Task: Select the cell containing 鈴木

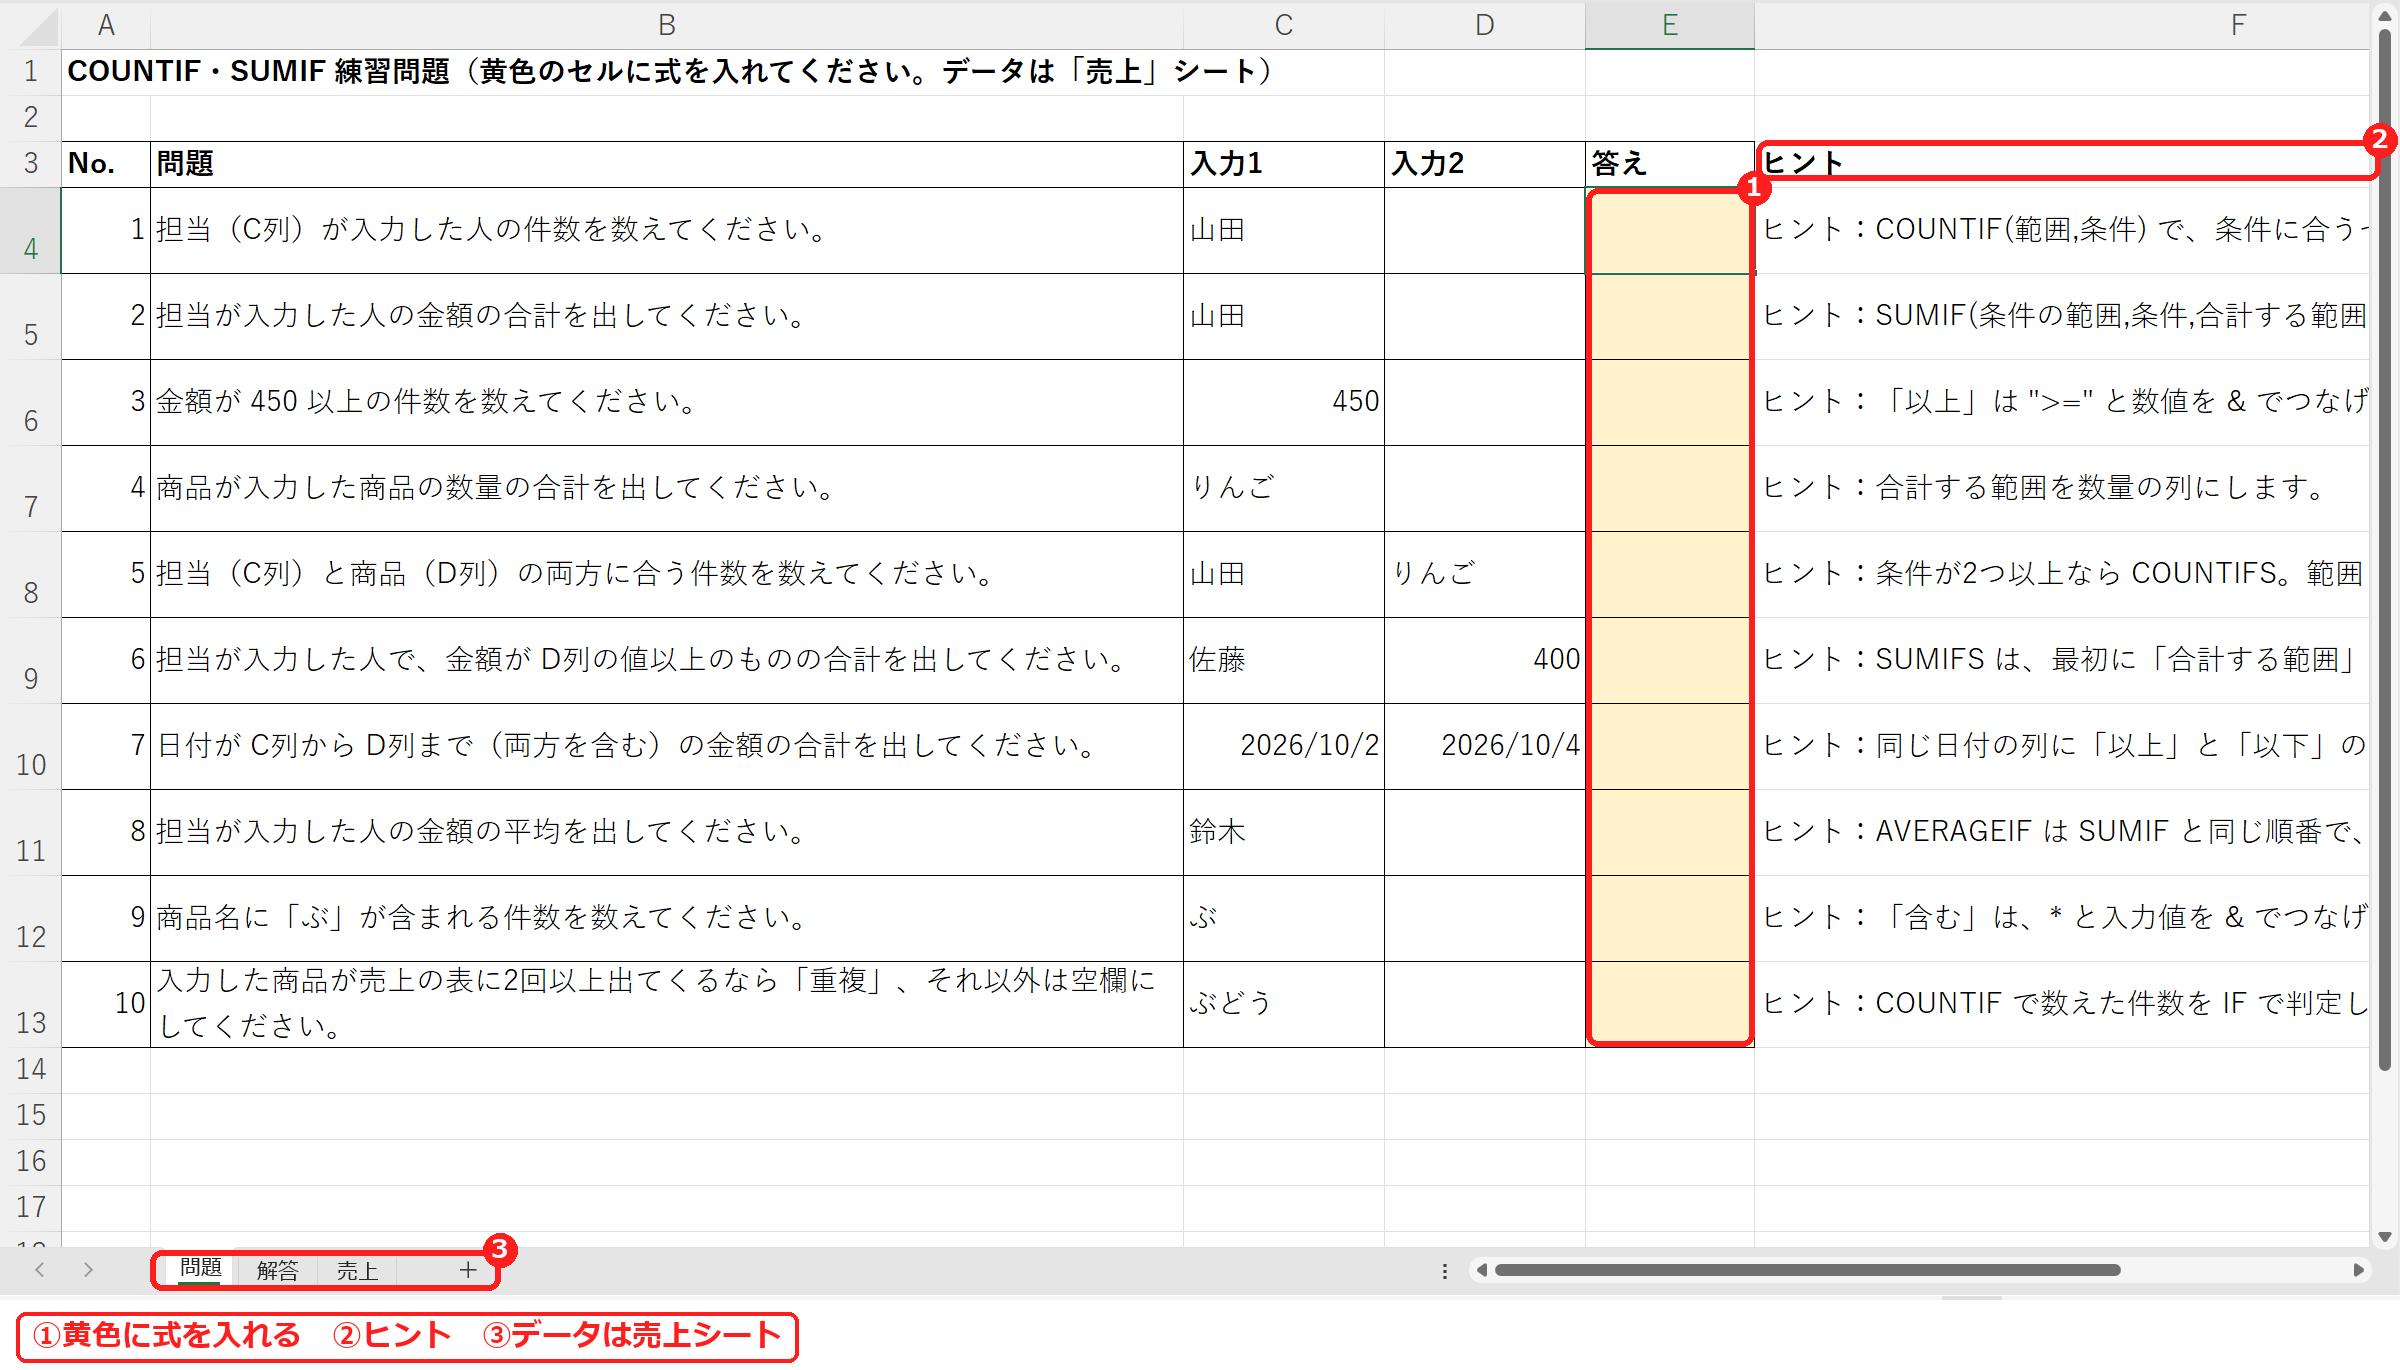Action: click(x=1283, y=833)
